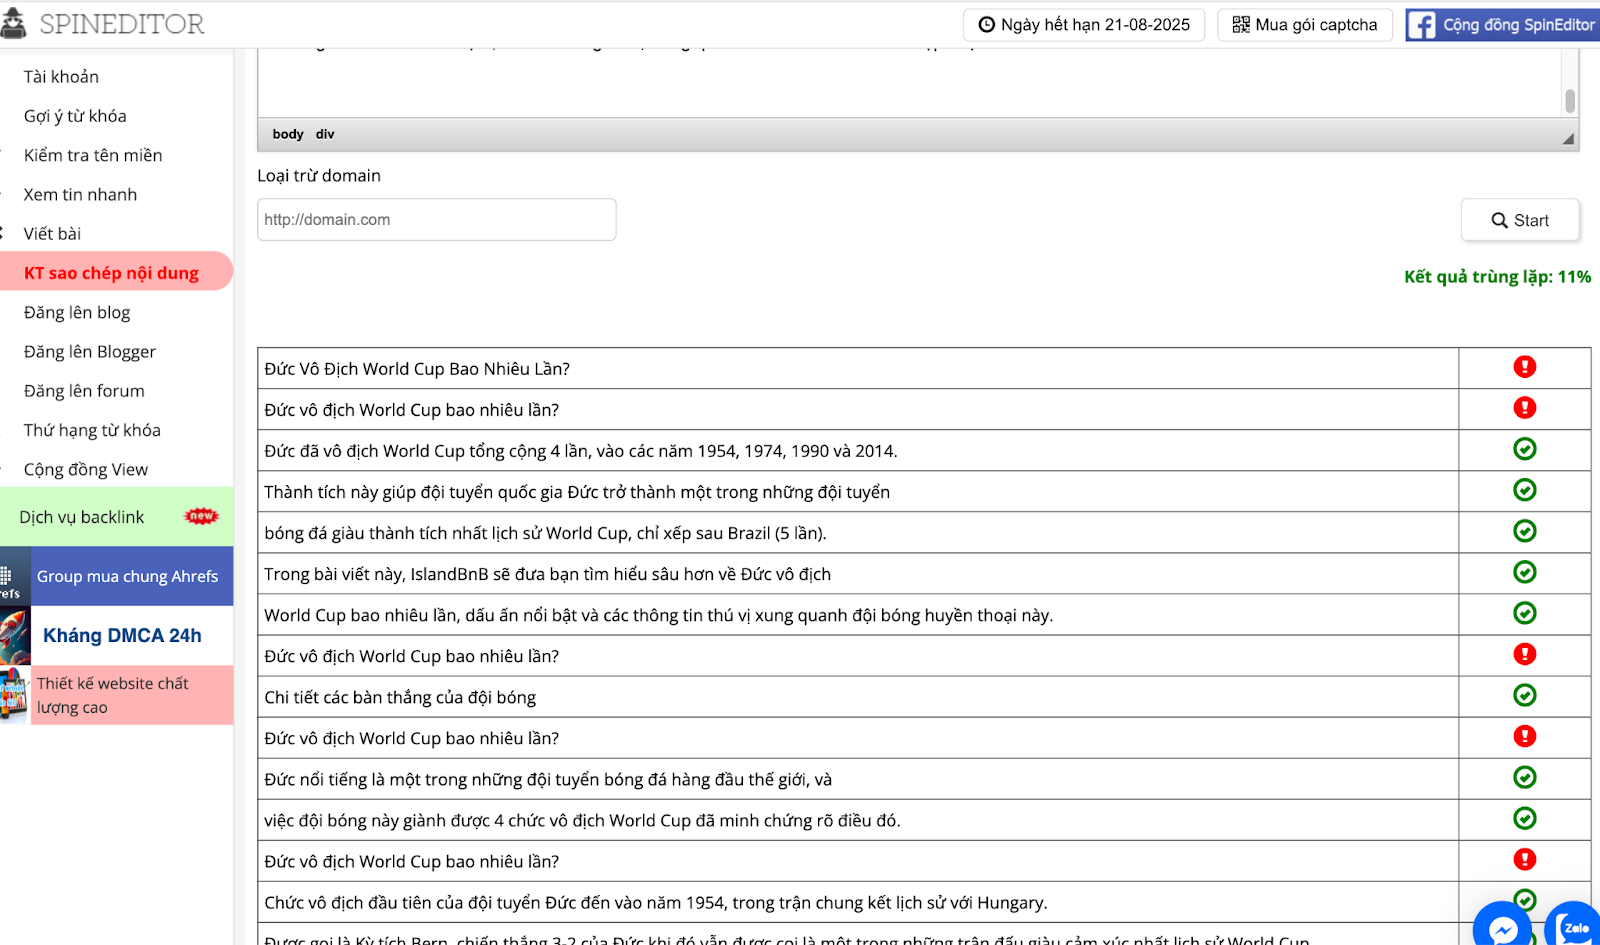
Task: Select row 'Trong bài viết này, IslandBnB sẽ đưa bạn'
Action: tap(857, 574)
